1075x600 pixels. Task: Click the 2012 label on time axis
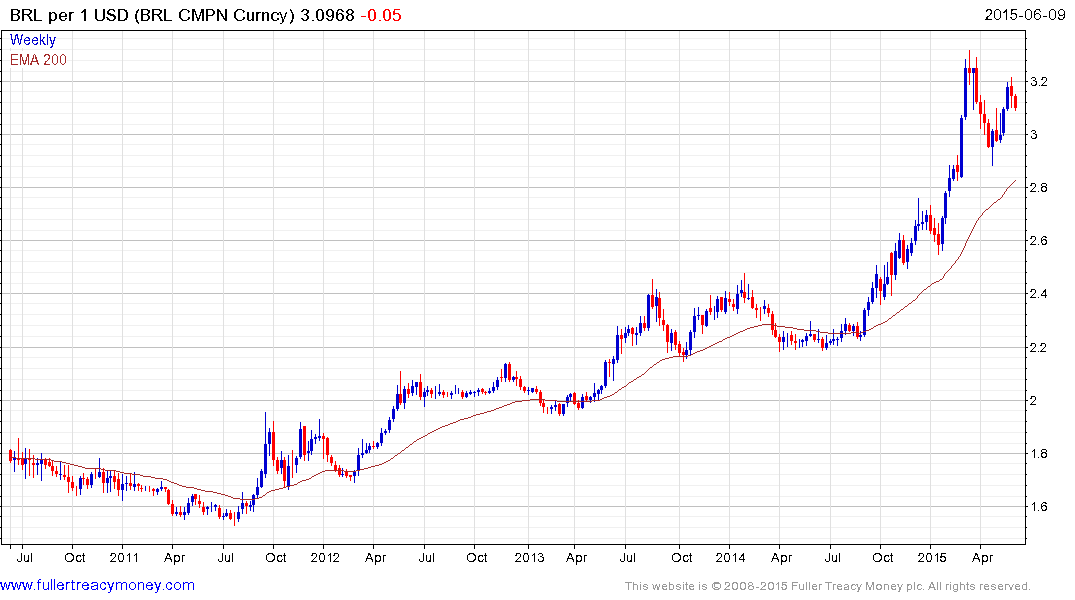click(x=325, y=557)
